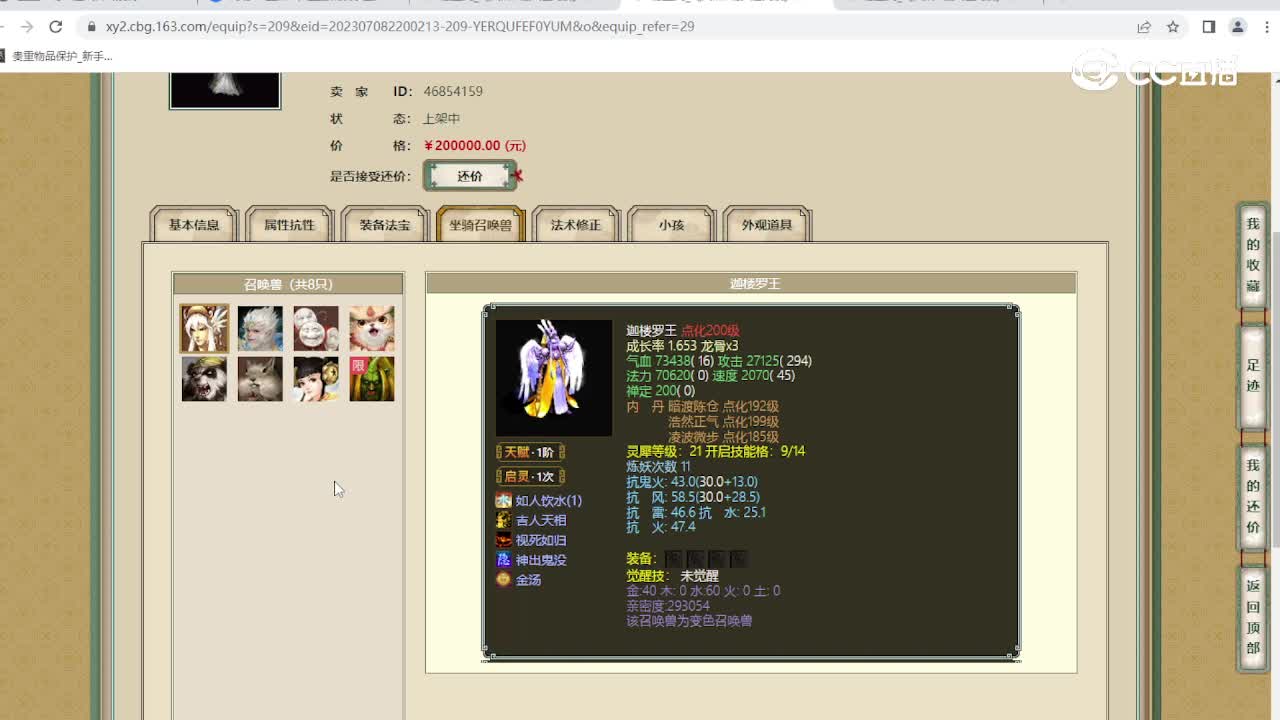Bookmark this page with the star
Image resolution: width=1280 pixels, height=720 pixels.
(1173, 27)
